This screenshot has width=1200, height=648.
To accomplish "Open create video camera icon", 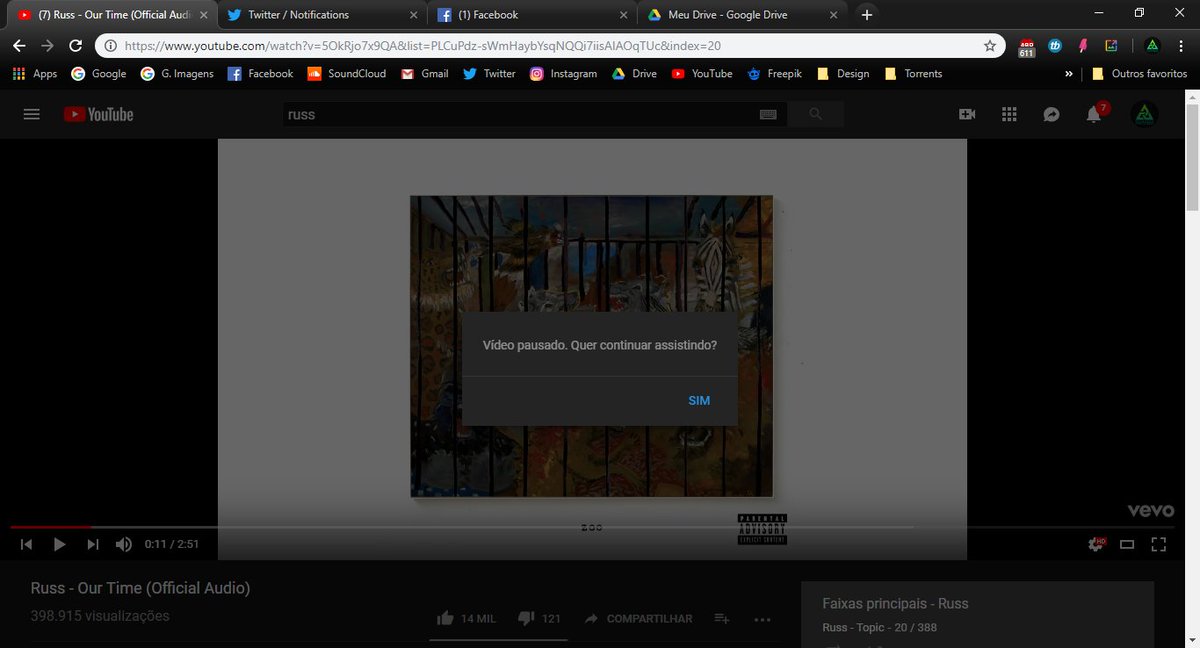I will 967,114.
